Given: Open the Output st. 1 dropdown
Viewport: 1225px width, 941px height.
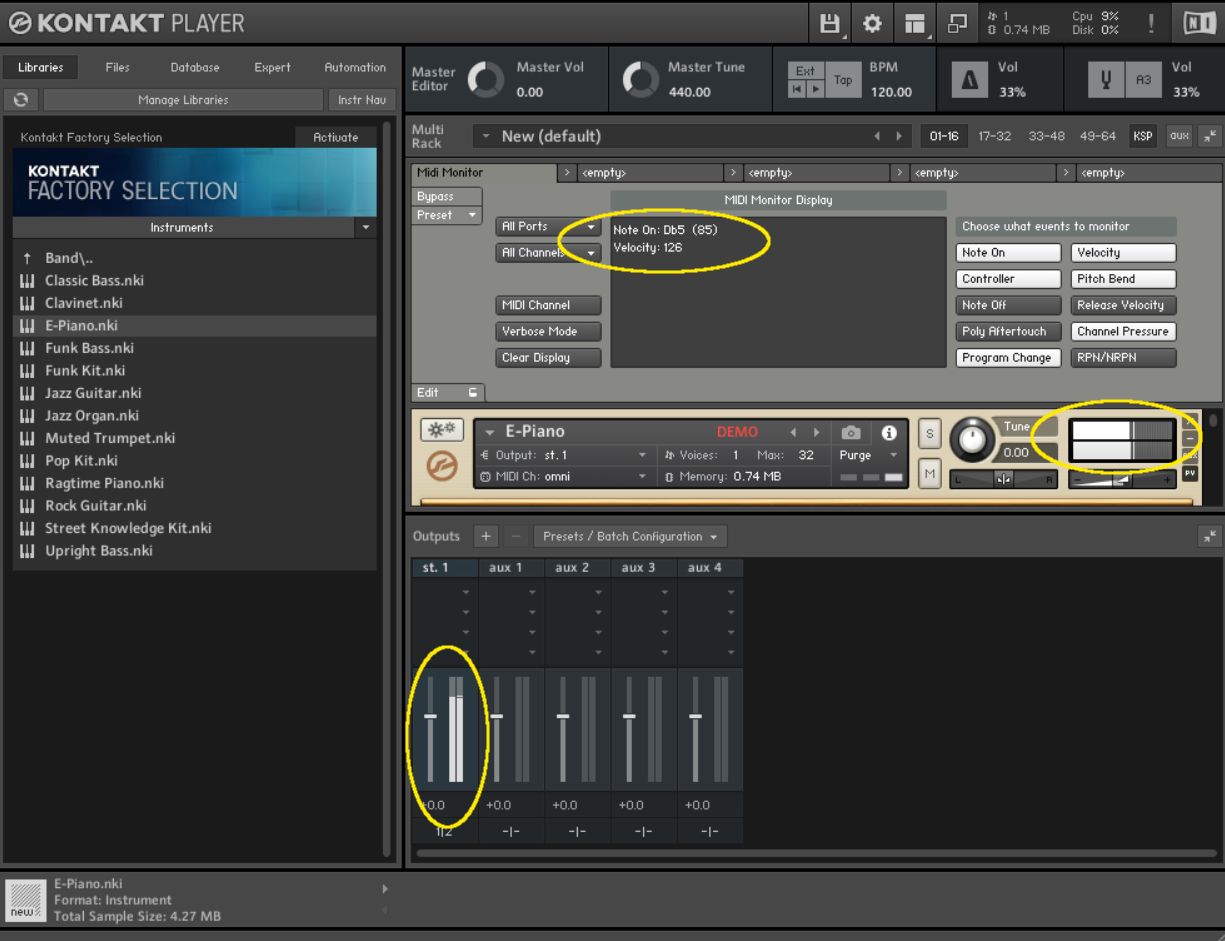Looking at the screenshot, I should point(565,455).
